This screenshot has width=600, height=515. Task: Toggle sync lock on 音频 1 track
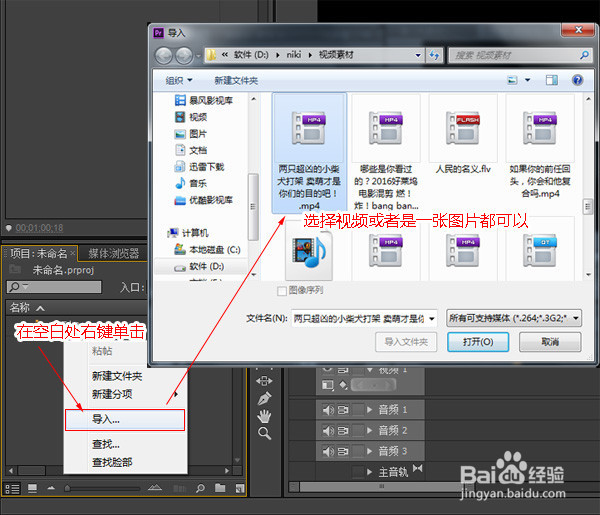343,410
